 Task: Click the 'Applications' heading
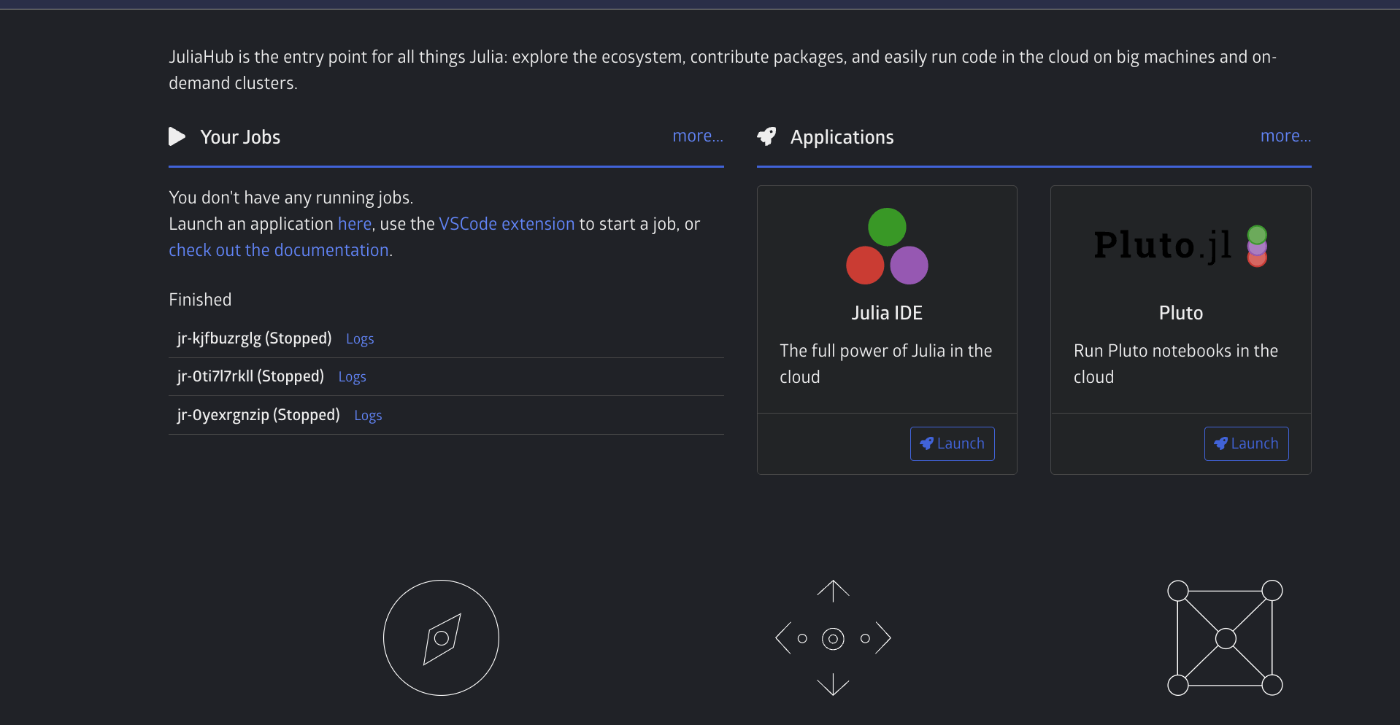tap(842, 137)
